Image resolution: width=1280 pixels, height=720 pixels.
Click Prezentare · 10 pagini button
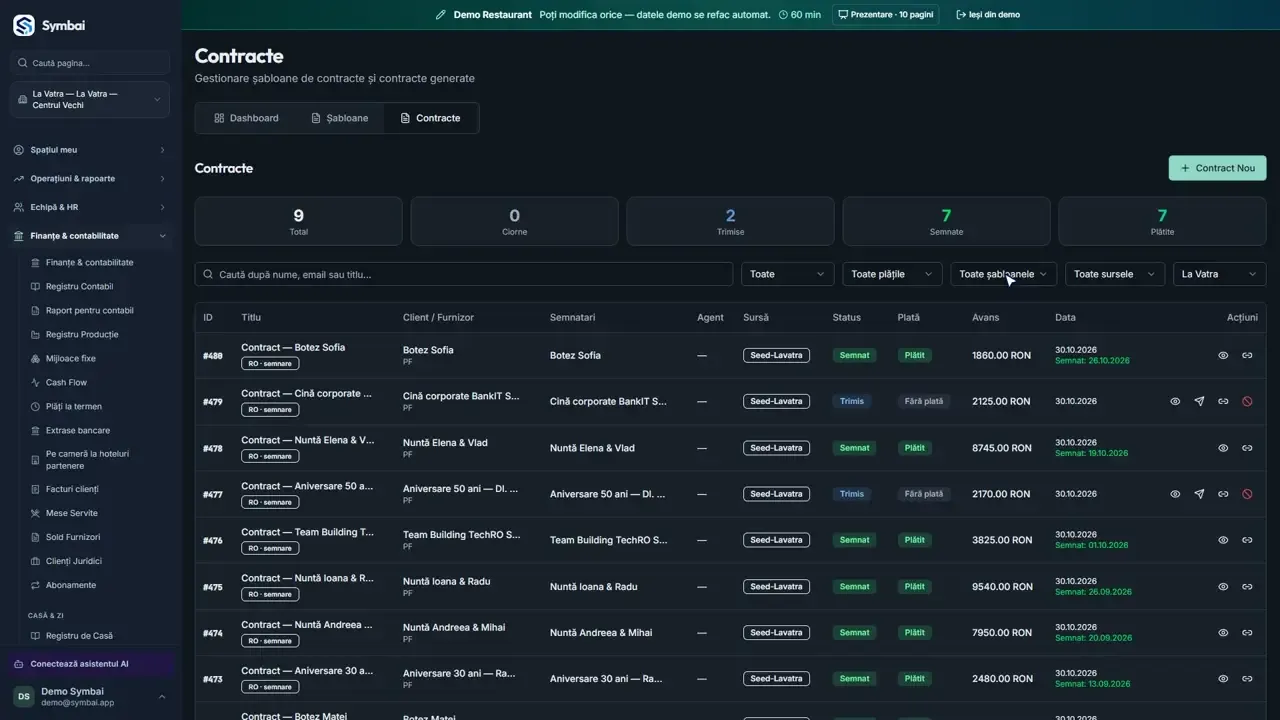point(885,15)
